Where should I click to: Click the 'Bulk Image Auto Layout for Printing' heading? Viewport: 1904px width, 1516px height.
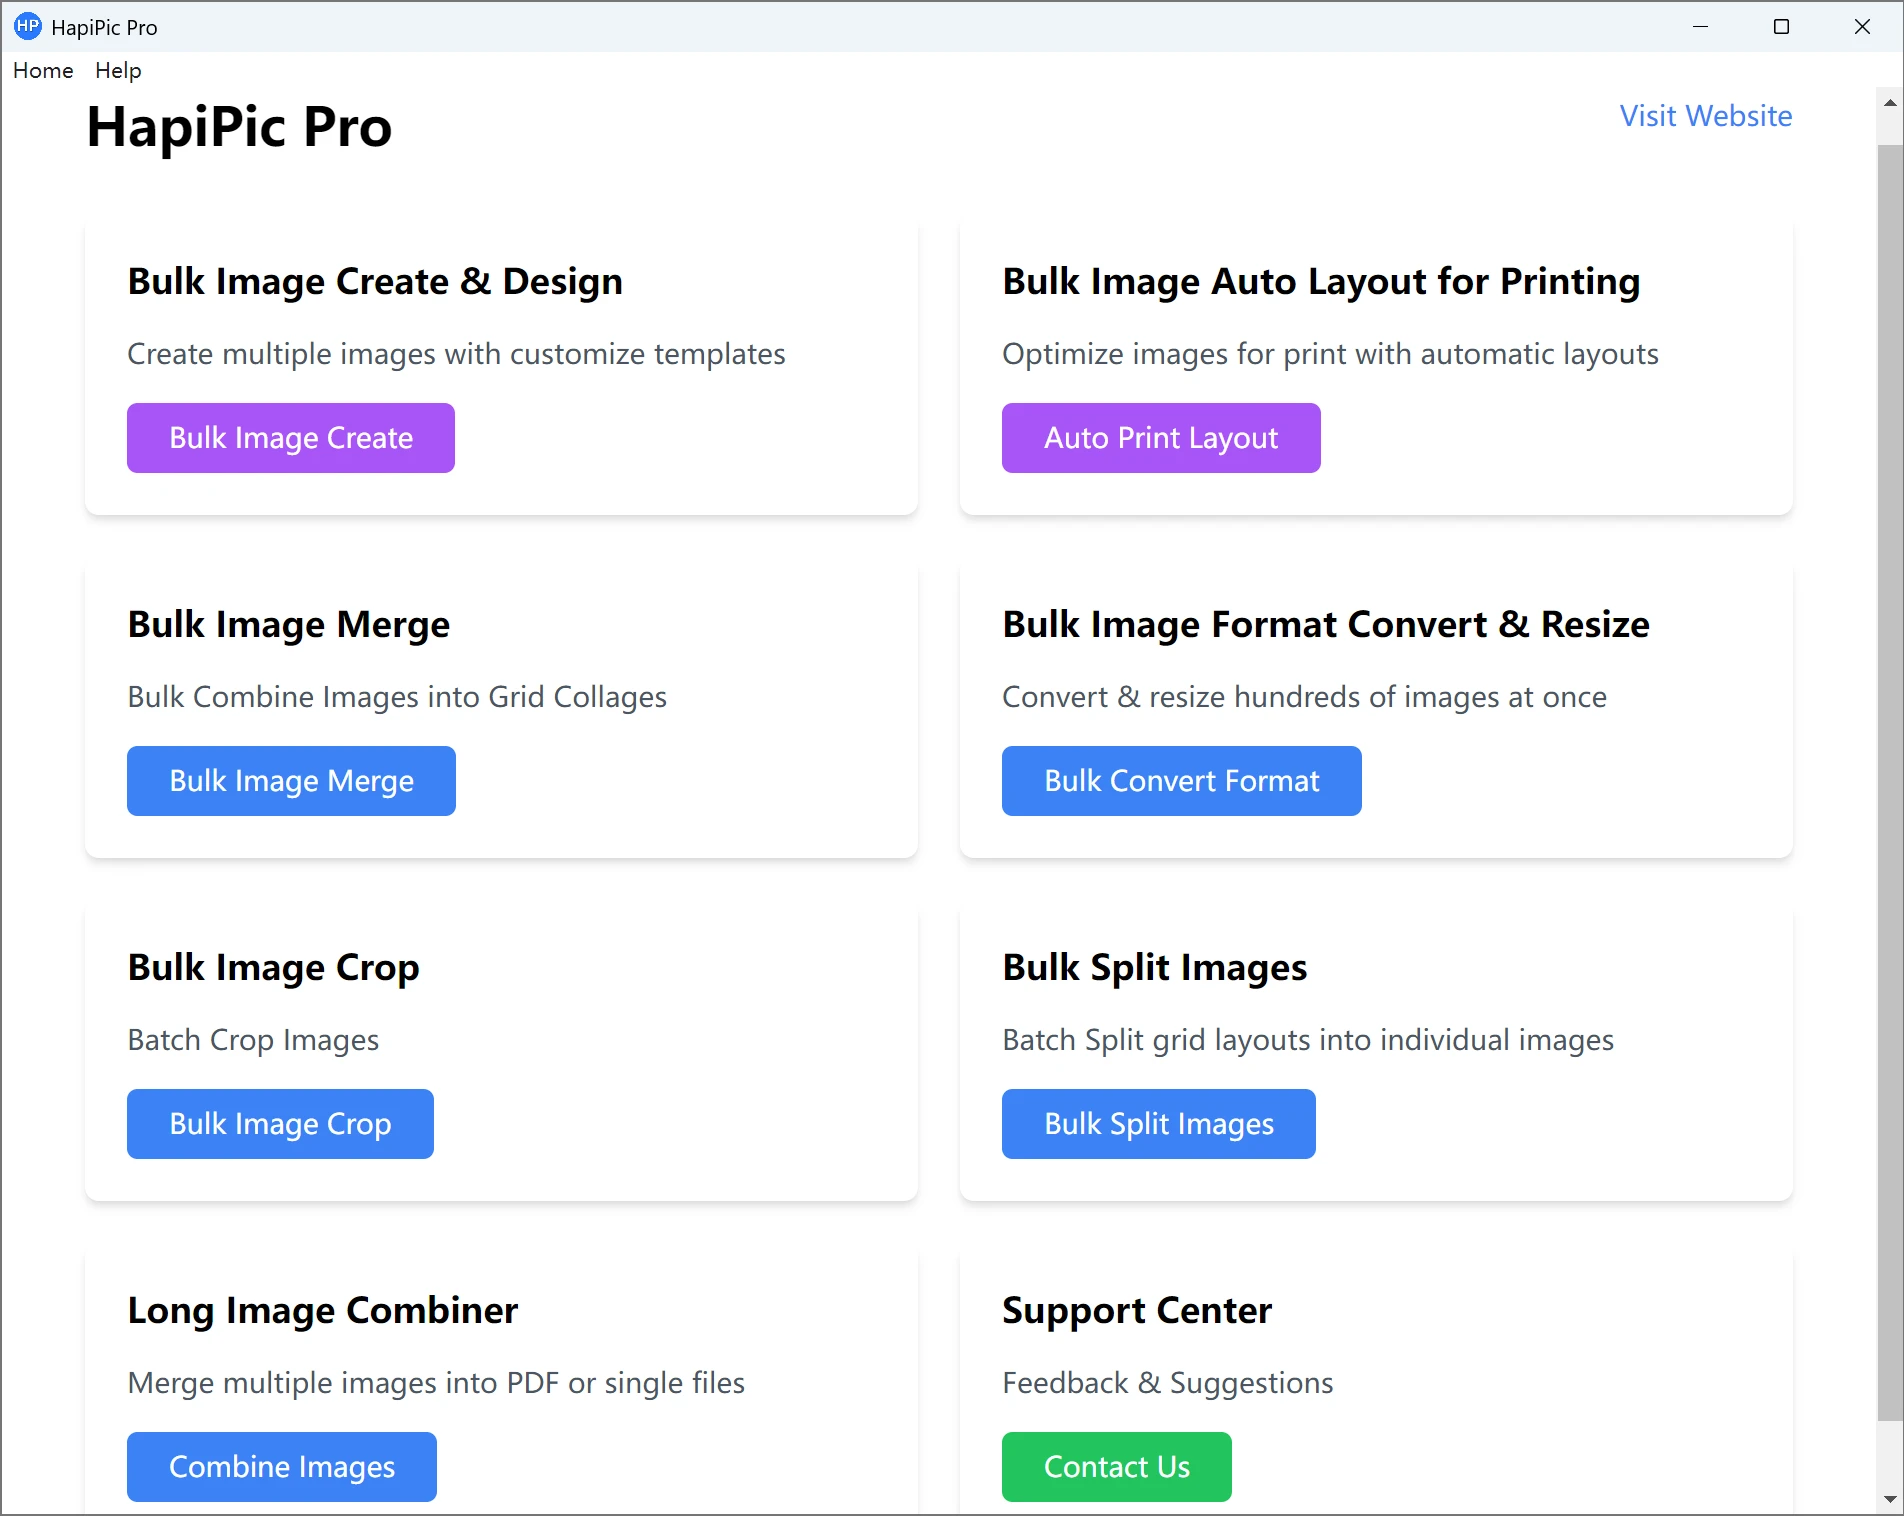point(1321,282)
